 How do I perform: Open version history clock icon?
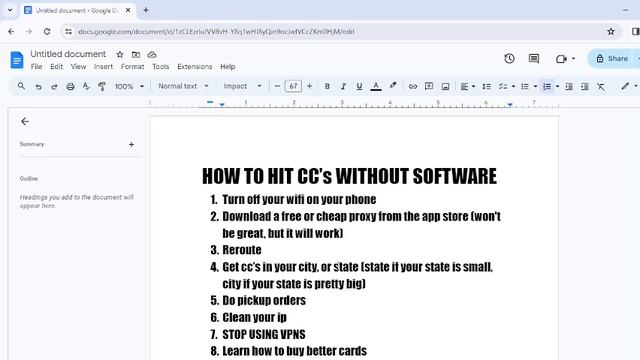[x=509, y=58]
